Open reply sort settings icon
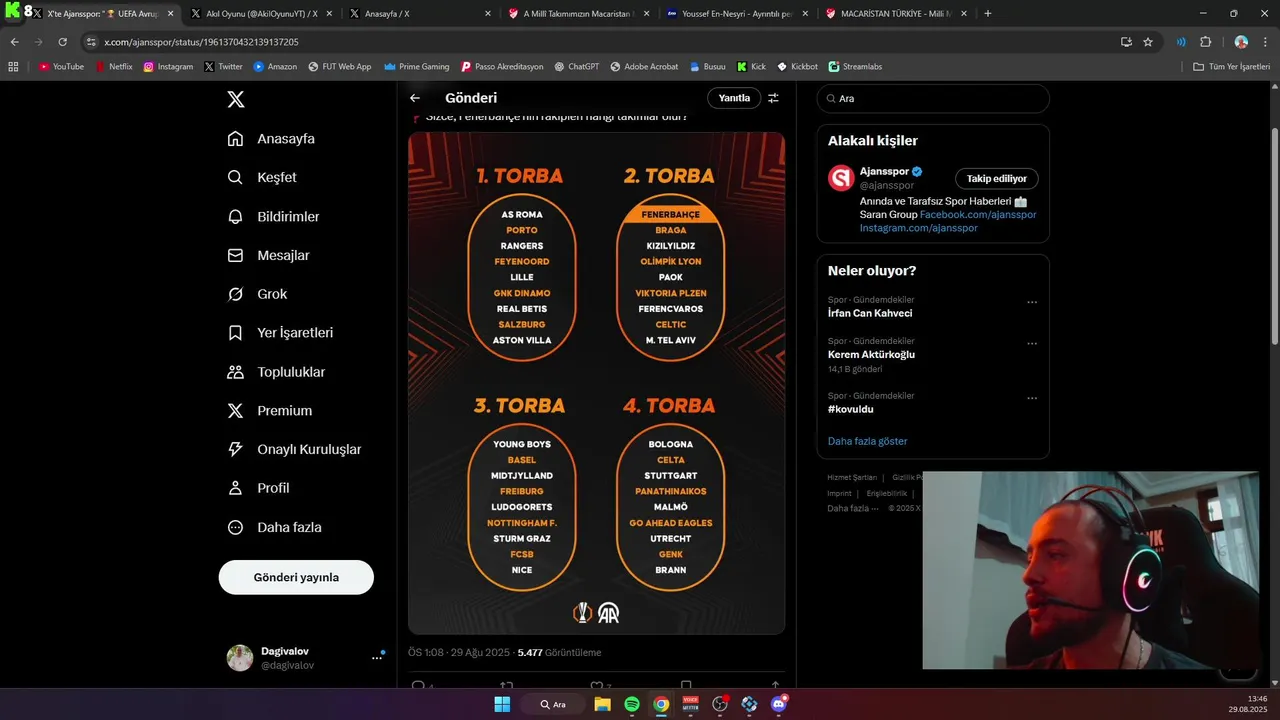Image resolution: width=1280 pixels, height=720 pixels. 773,98
